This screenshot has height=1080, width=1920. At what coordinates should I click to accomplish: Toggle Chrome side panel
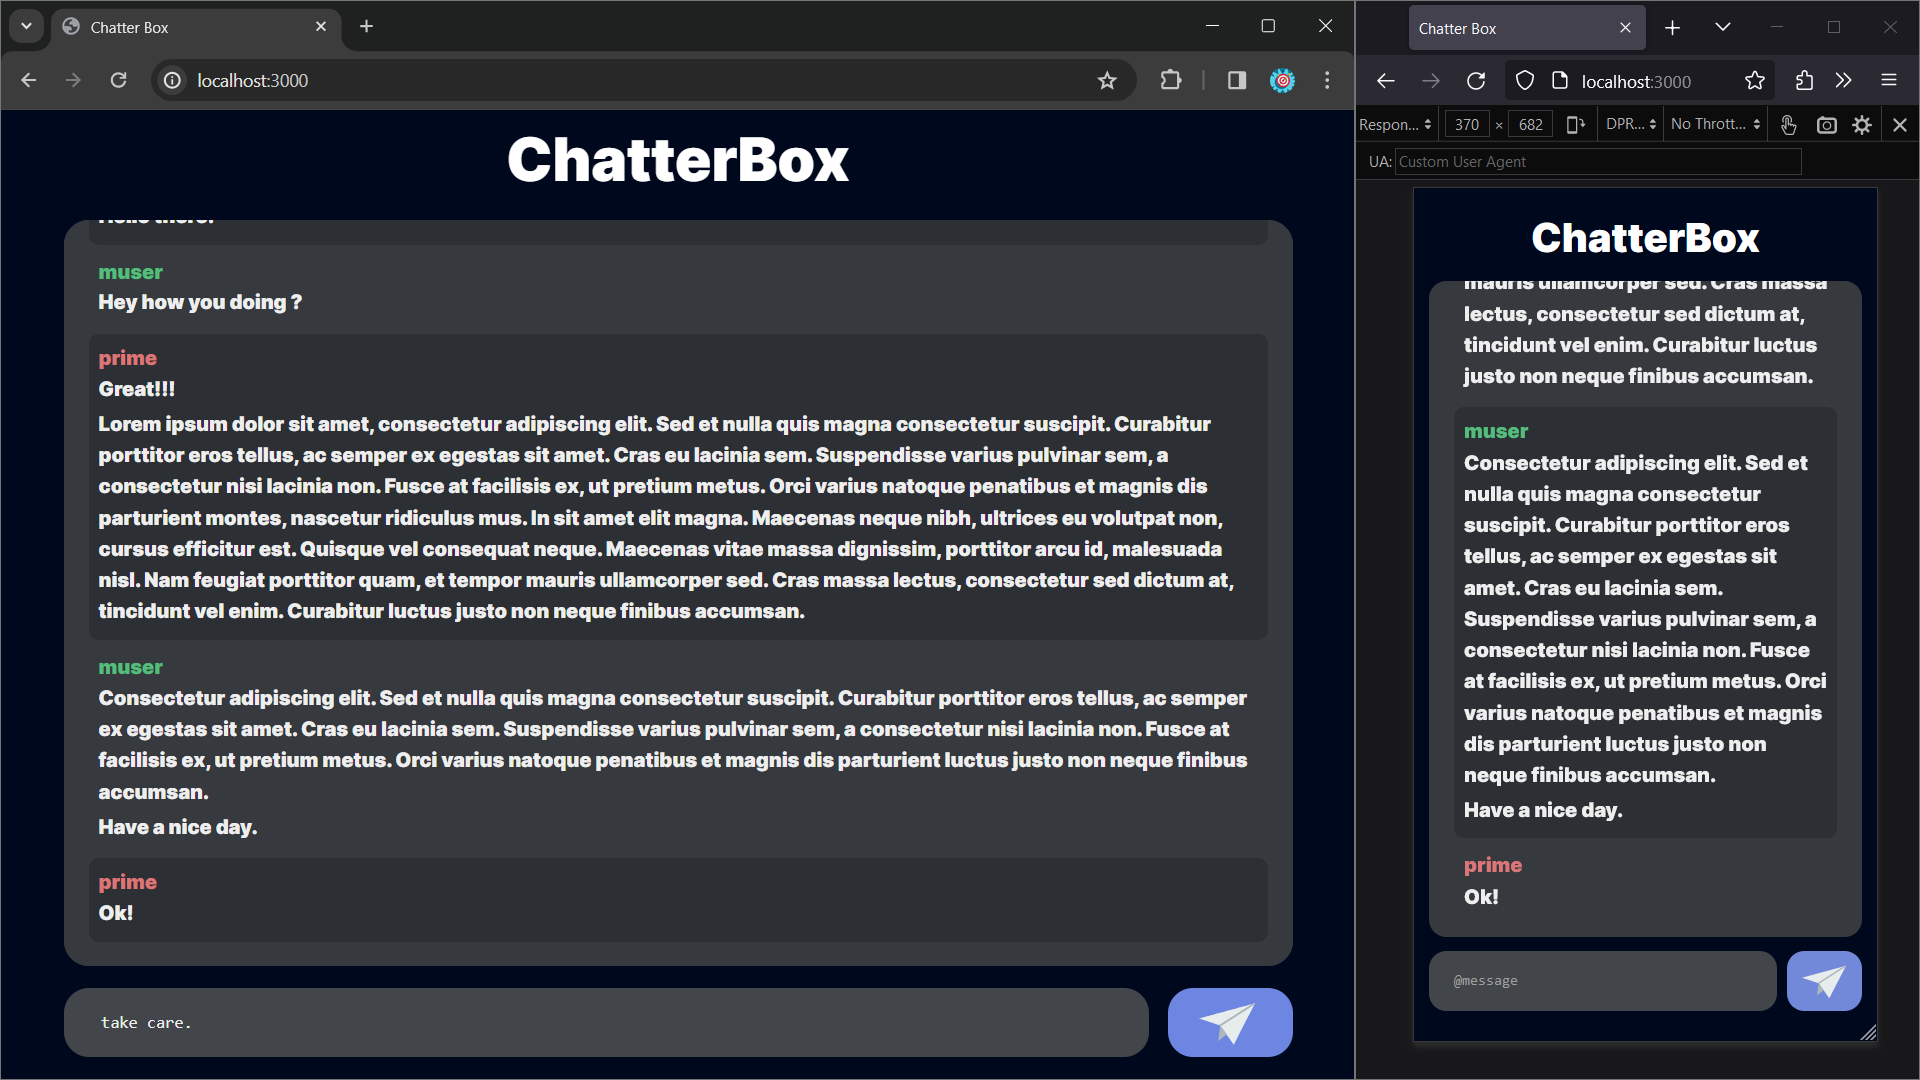pyautogui.click(x=1237, y=81)
